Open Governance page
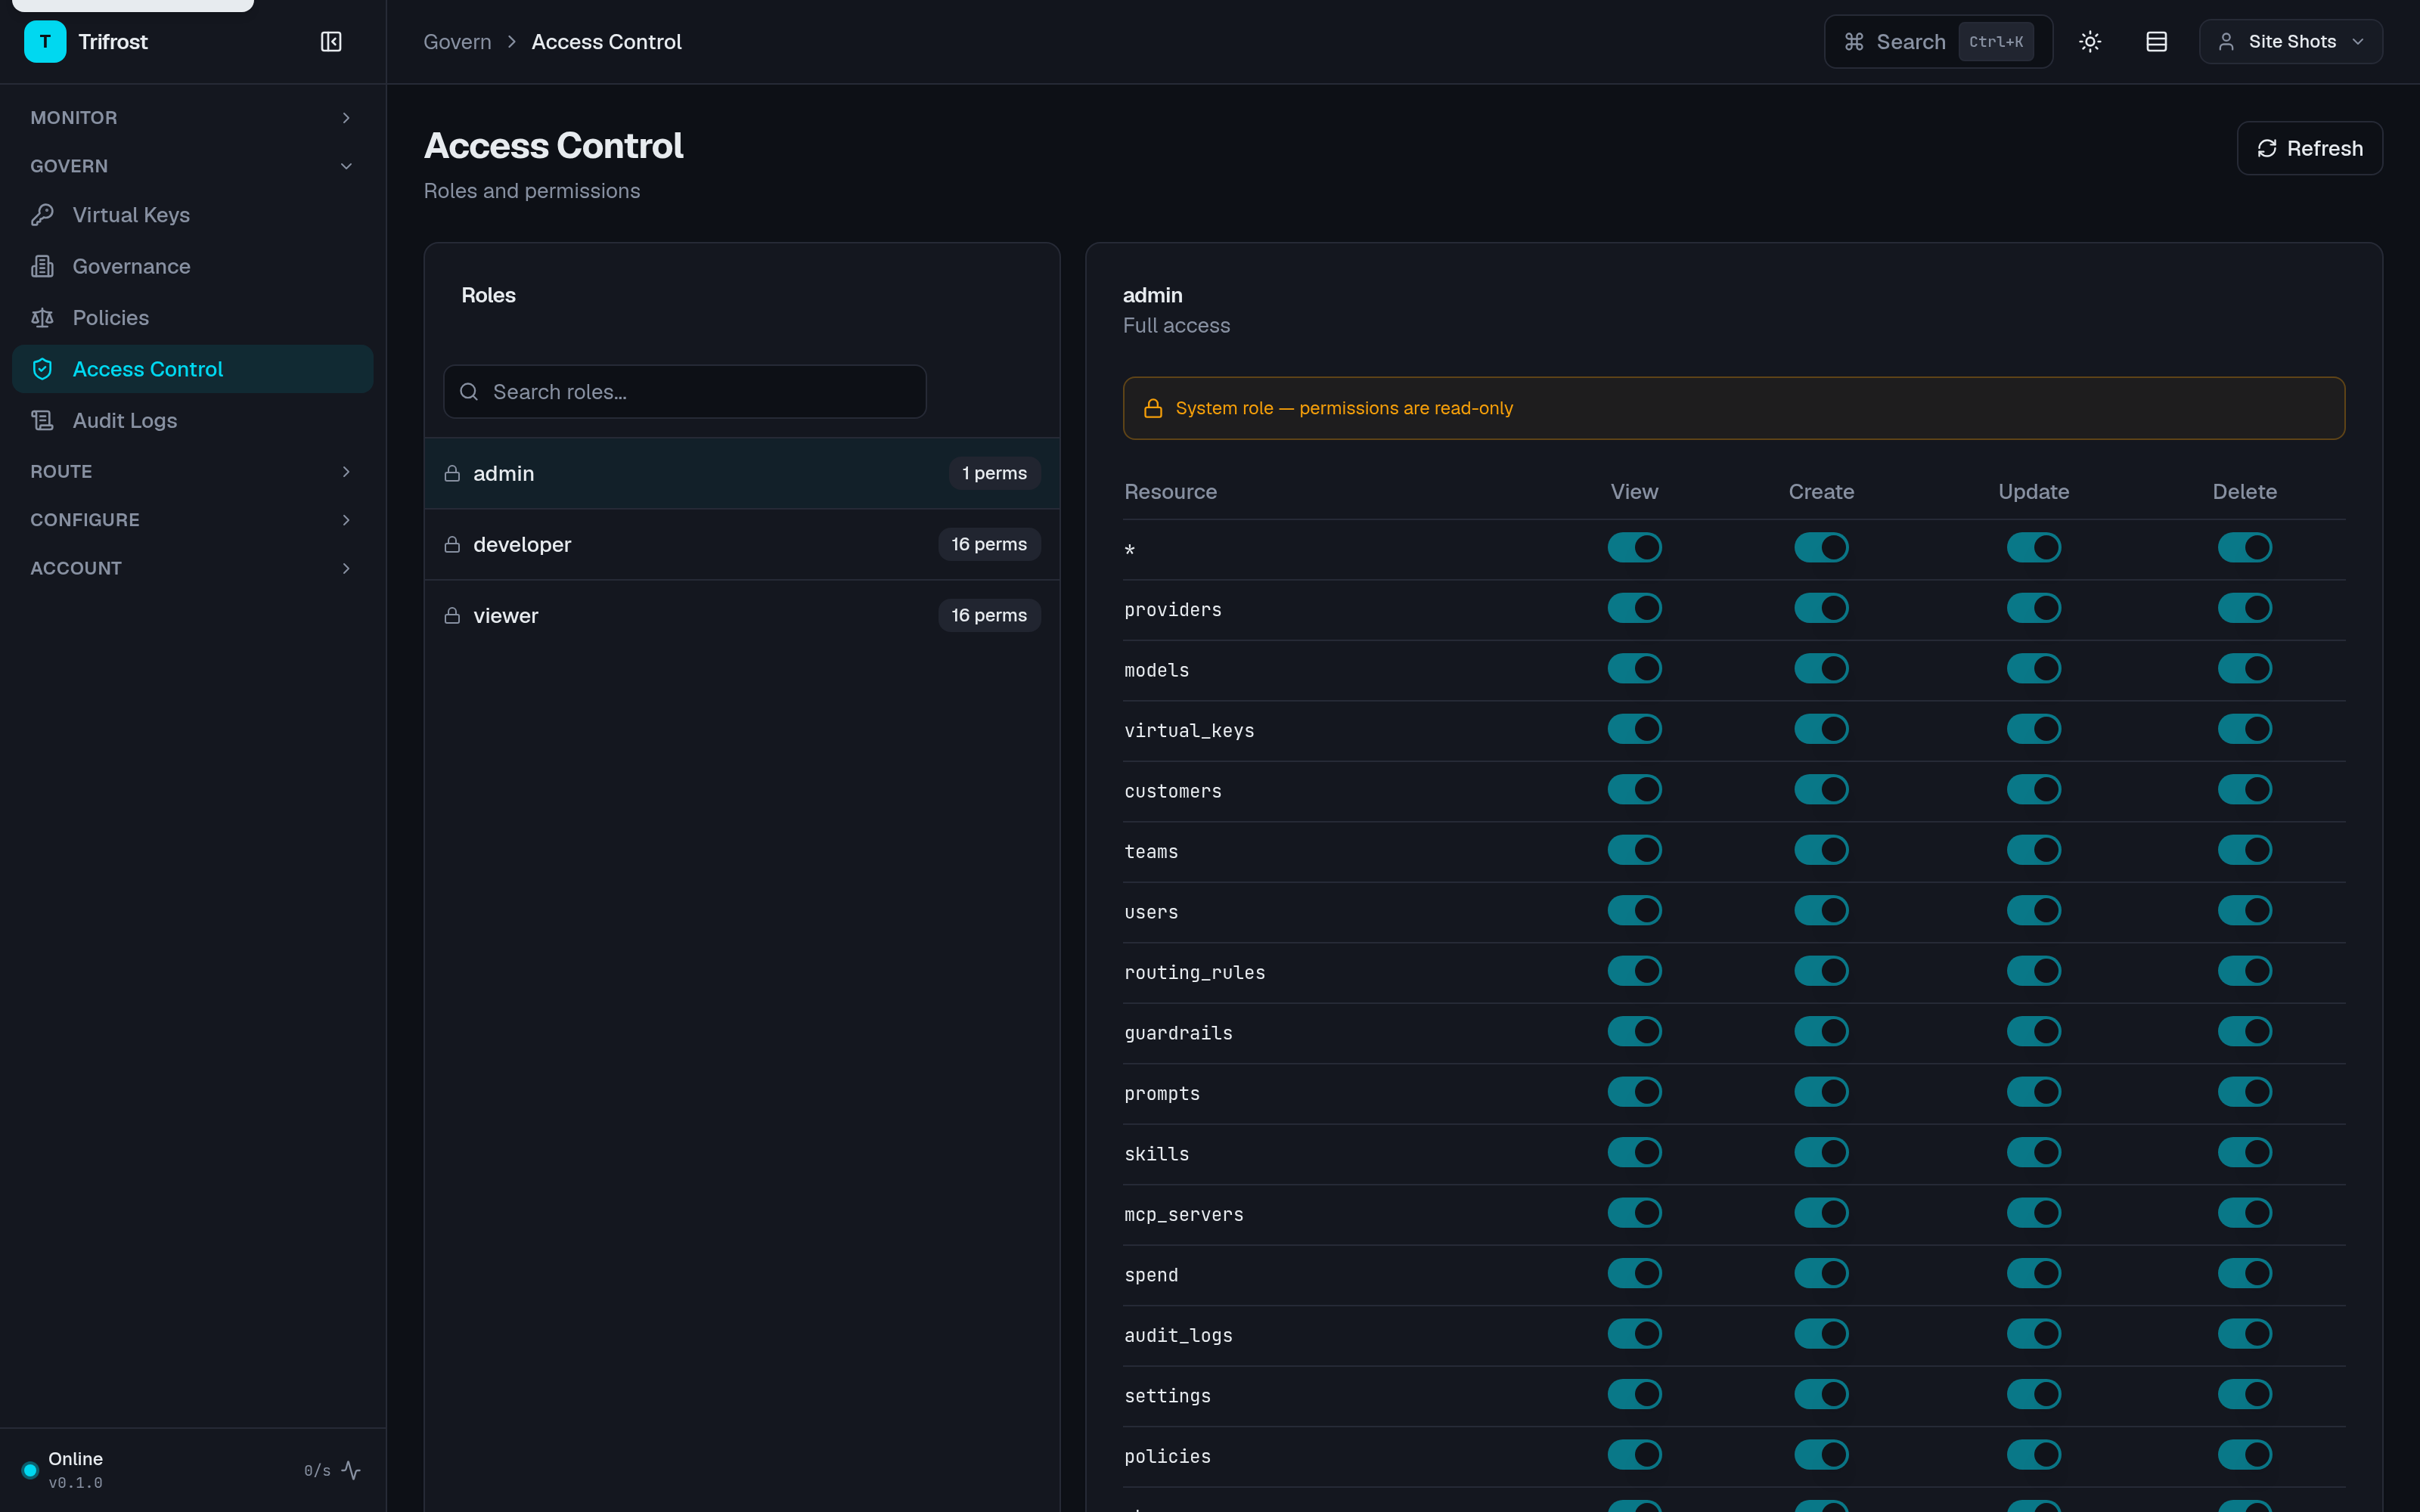The height and width of the screenshot is (1512, 2420). (192, 266)
